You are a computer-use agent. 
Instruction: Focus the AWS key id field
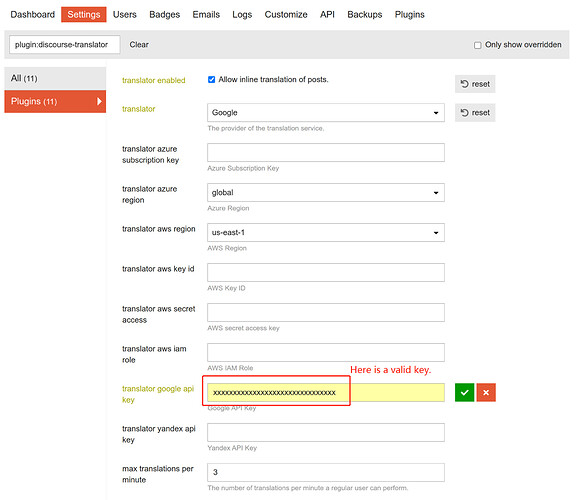326,273
